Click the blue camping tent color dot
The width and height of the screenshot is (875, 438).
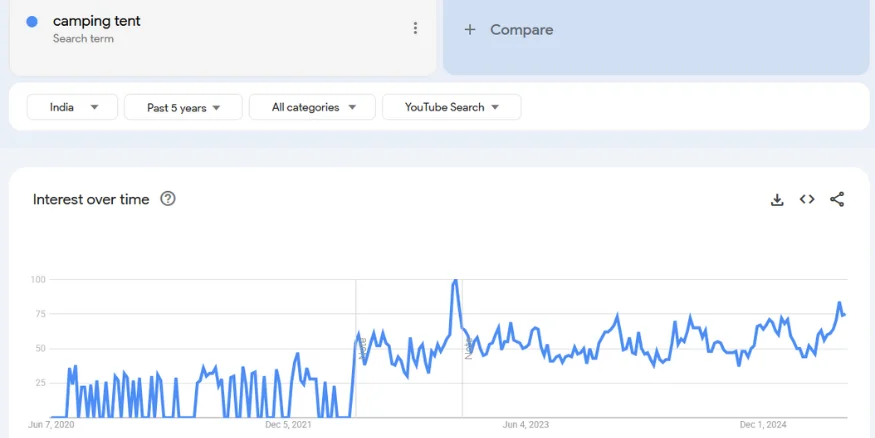33,22
